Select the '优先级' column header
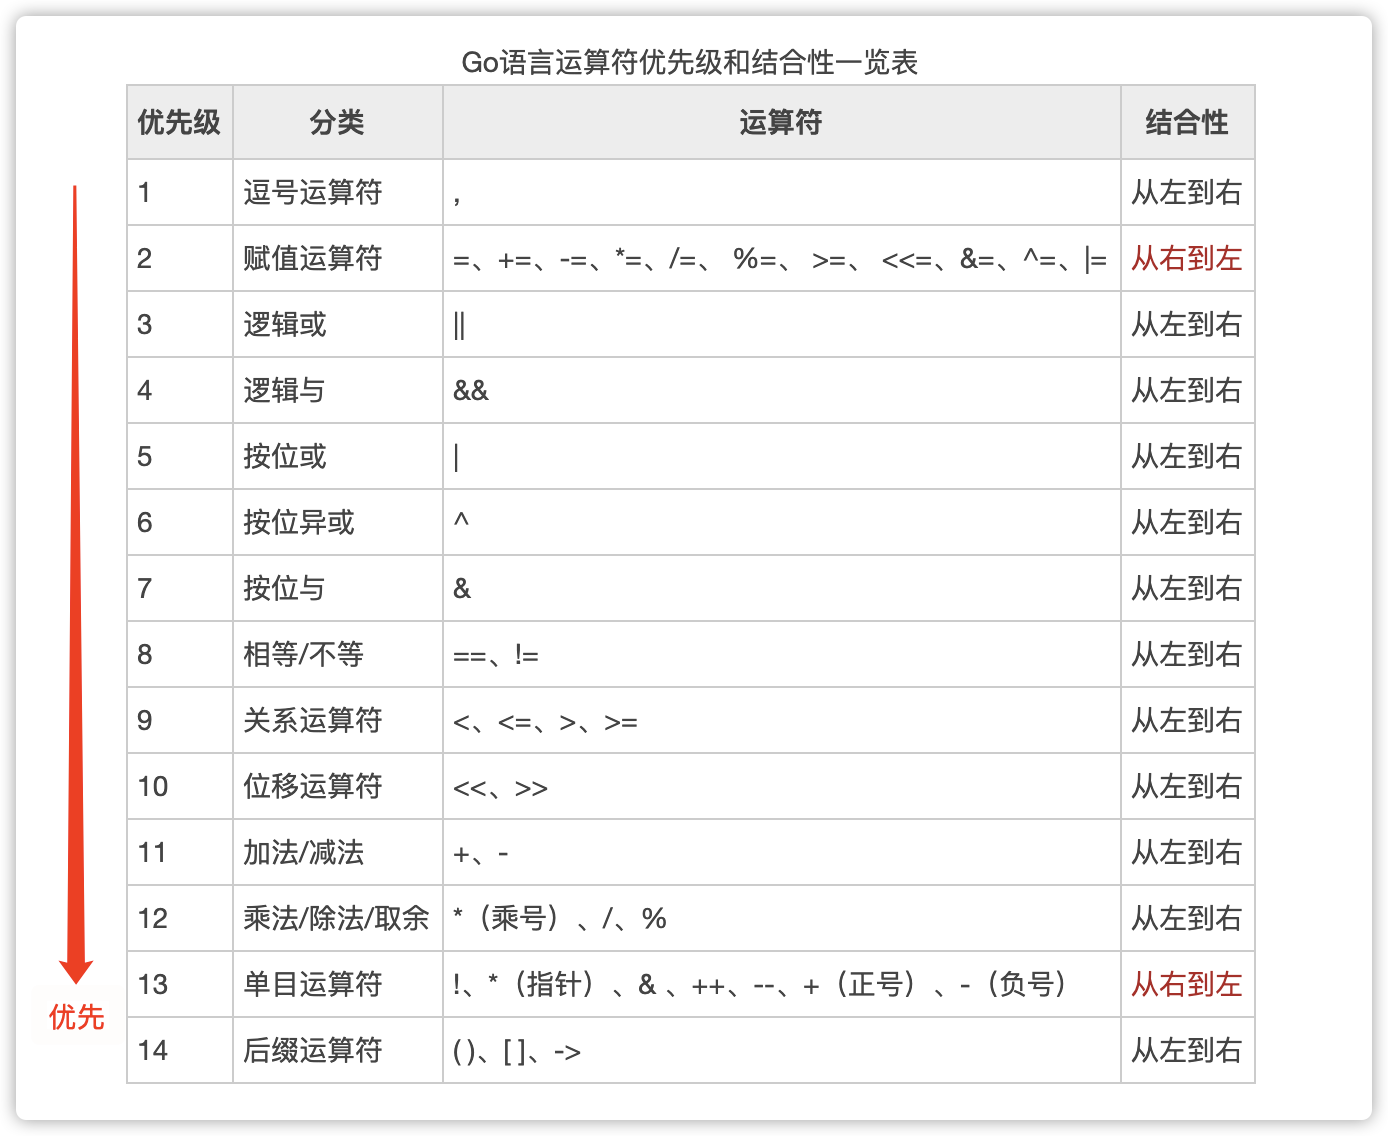Viewport: 1388px width, 1136px height. (180, 122)
